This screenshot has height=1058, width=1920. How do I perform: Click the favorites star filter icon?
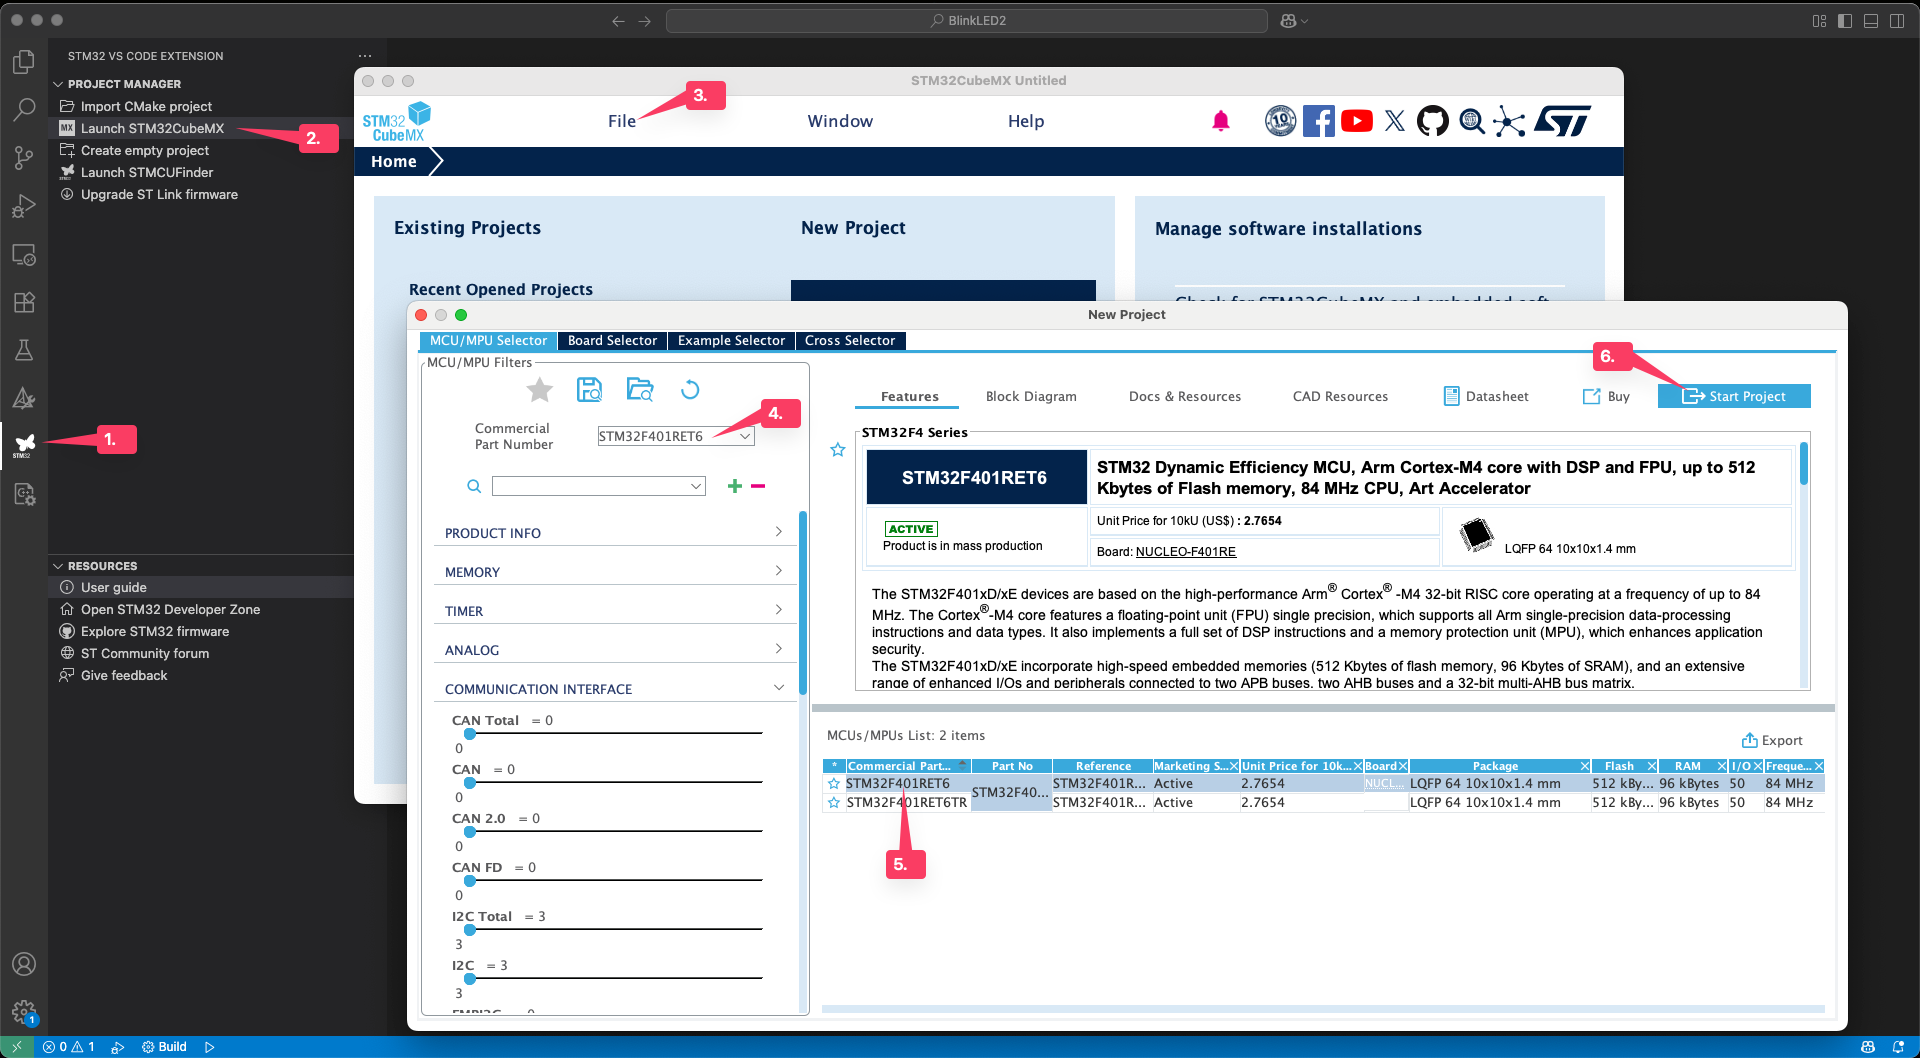[540, 390]
